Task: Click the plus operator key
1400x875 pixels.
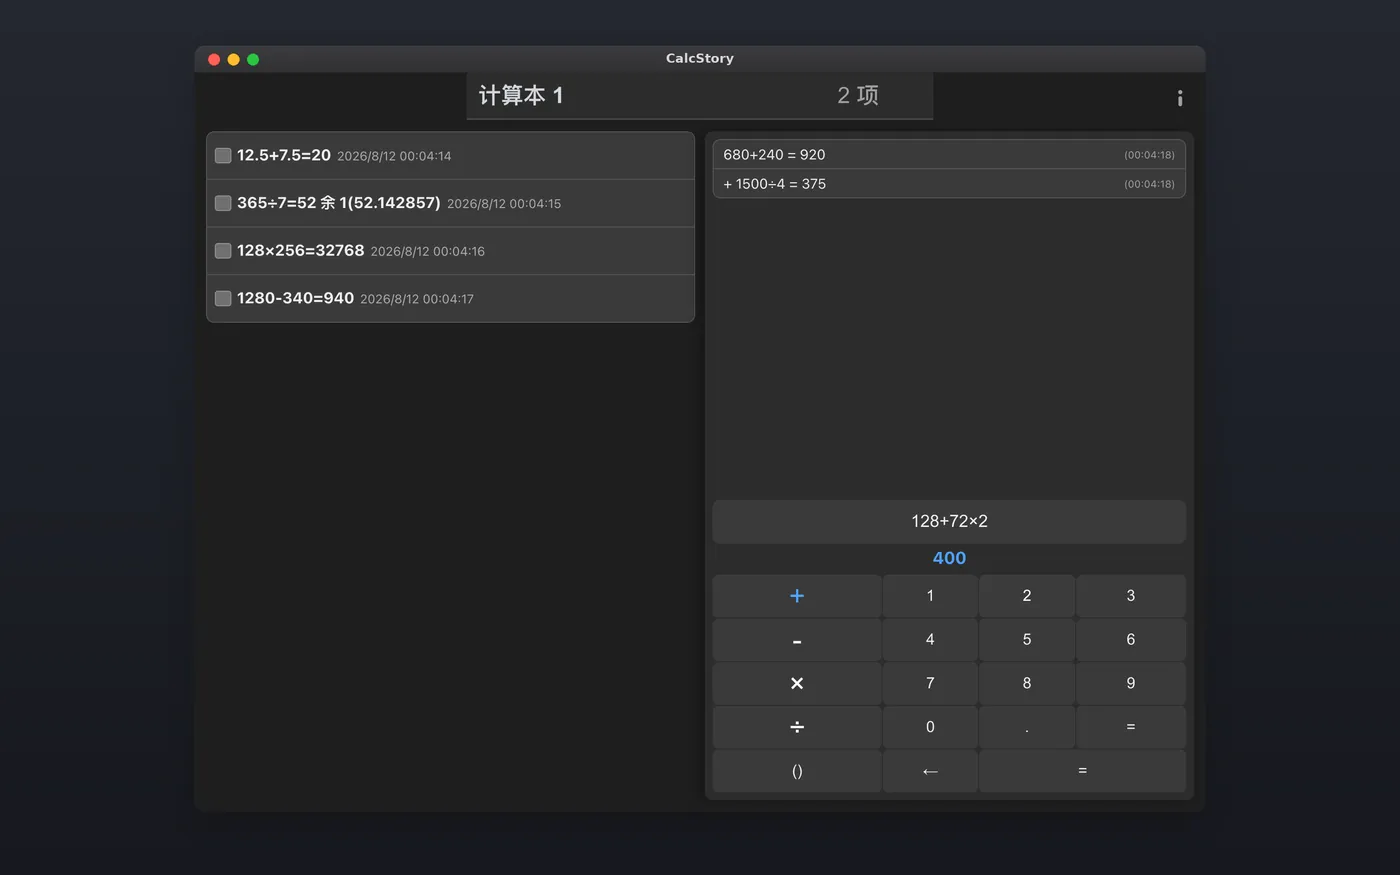Action: [x=797, y=596]
